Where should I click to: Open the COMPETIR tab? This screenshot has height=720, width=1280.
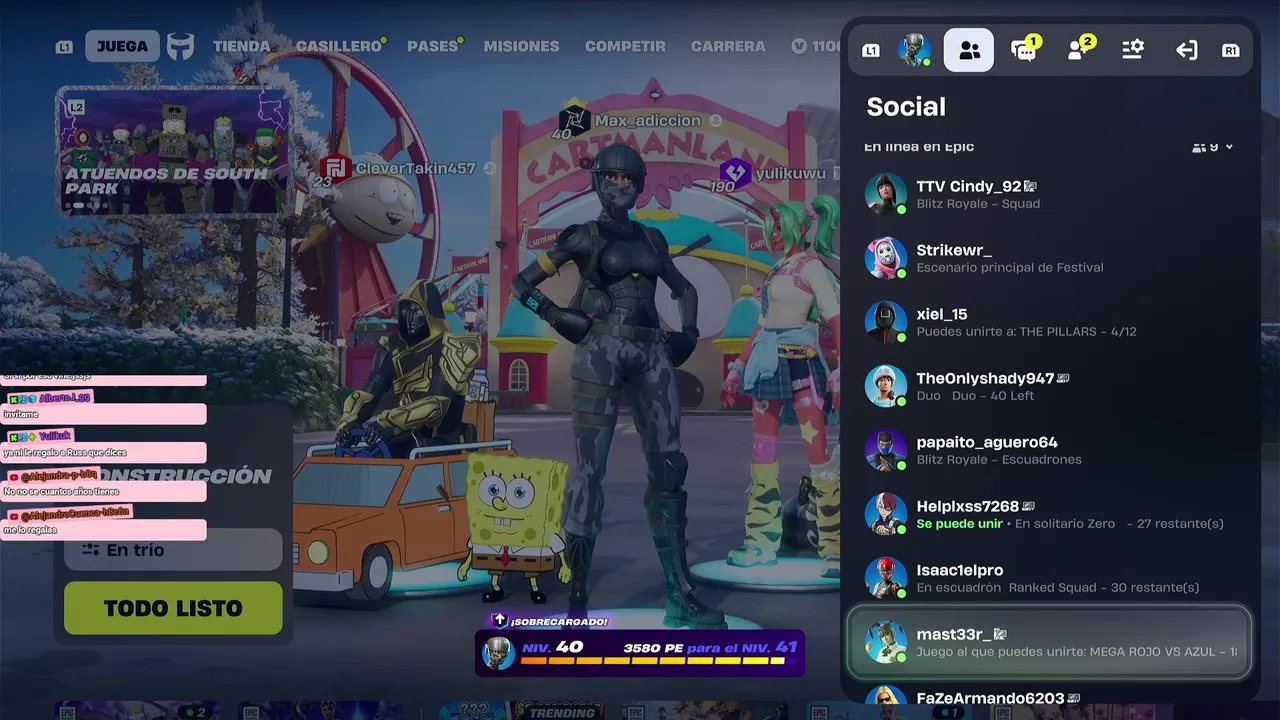[625, 46]
